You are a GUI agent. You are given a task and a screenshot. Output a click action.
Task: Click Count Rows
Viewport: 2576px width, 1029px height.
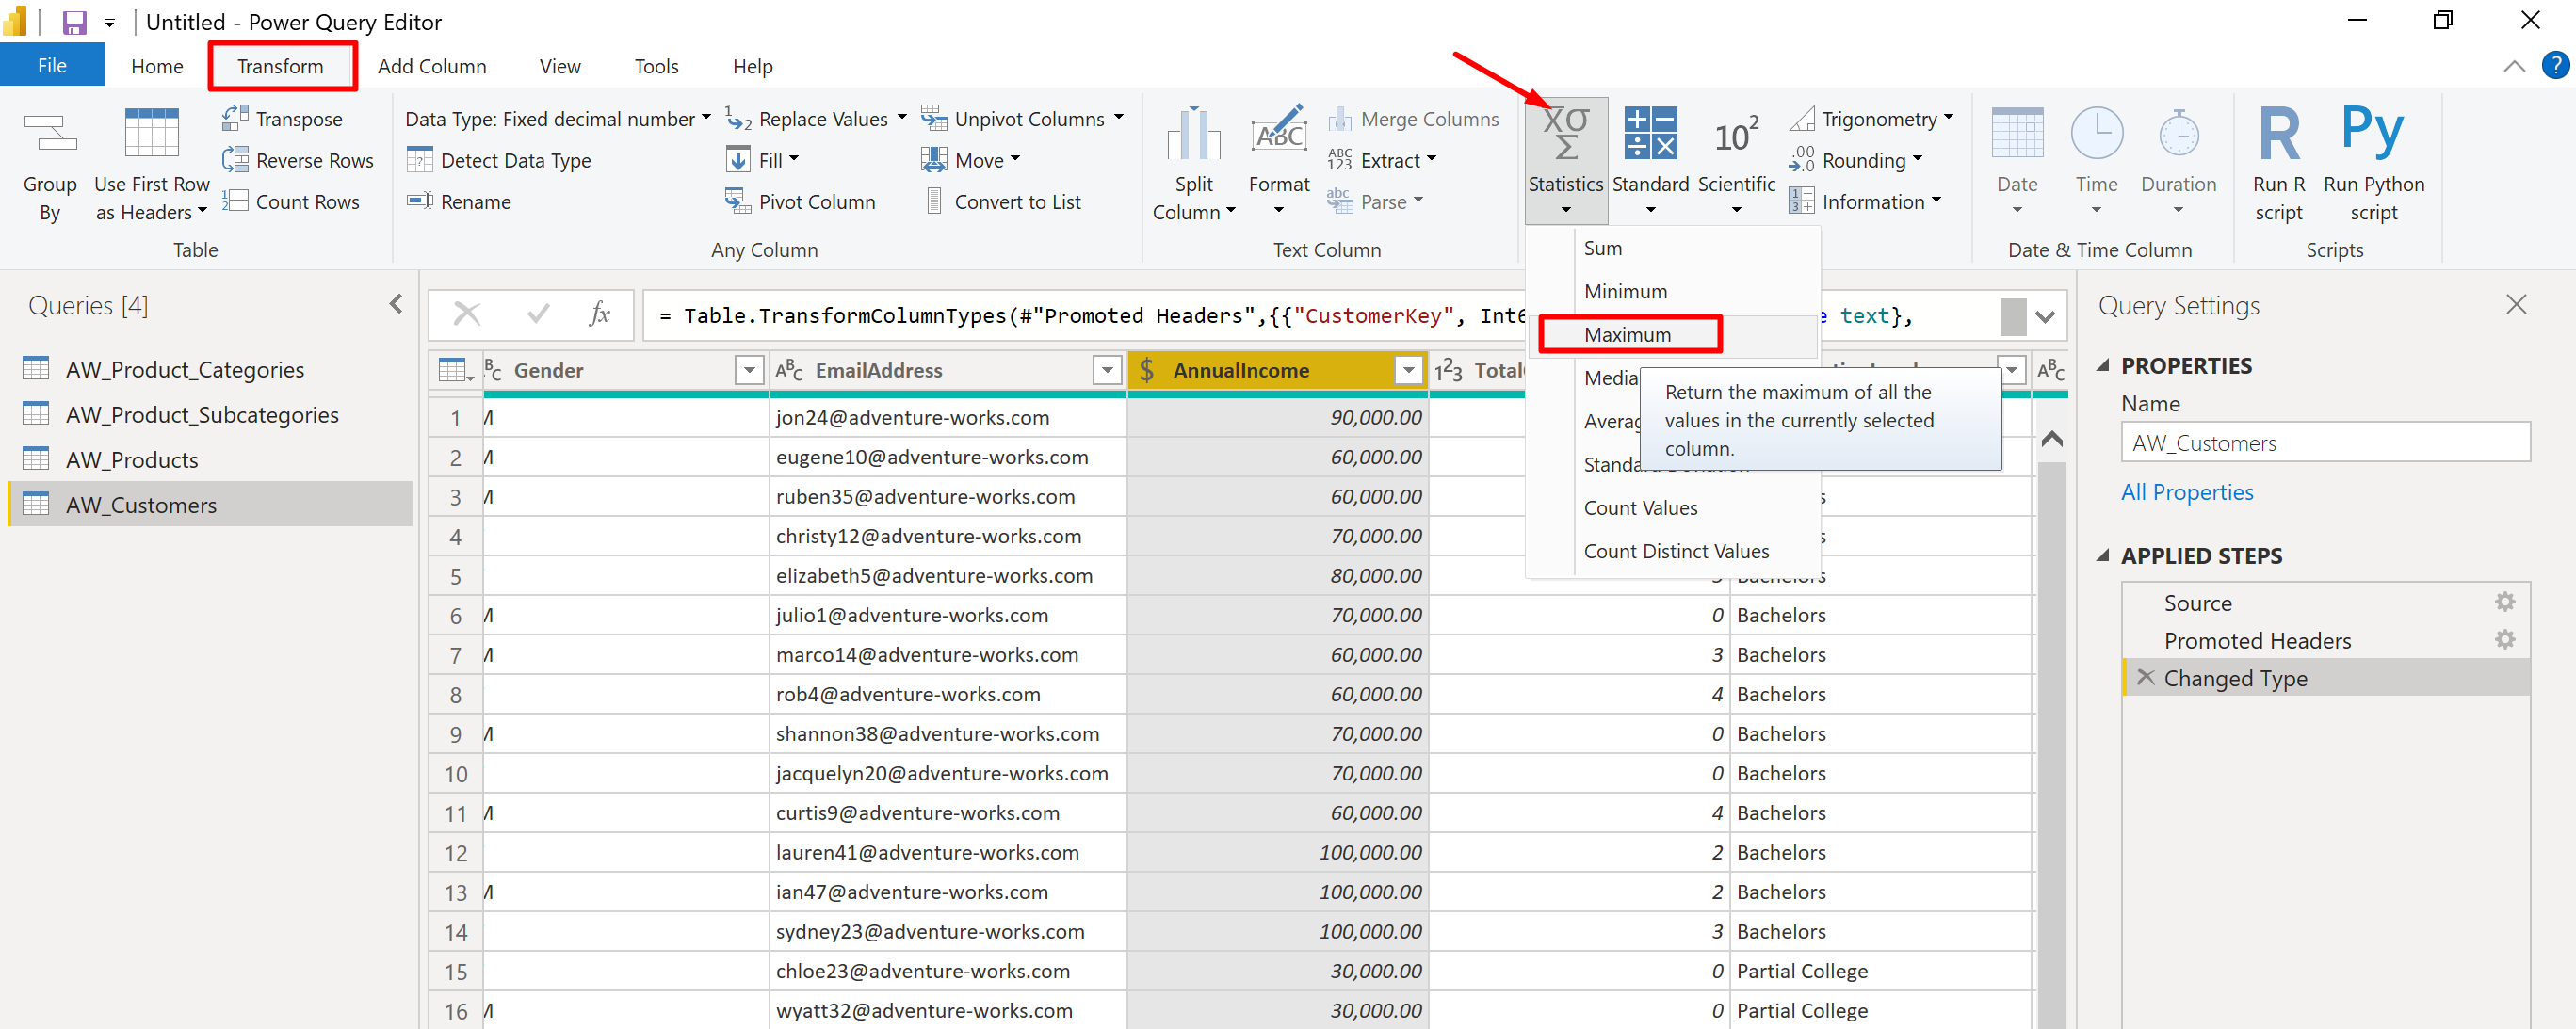coord(291,201)
